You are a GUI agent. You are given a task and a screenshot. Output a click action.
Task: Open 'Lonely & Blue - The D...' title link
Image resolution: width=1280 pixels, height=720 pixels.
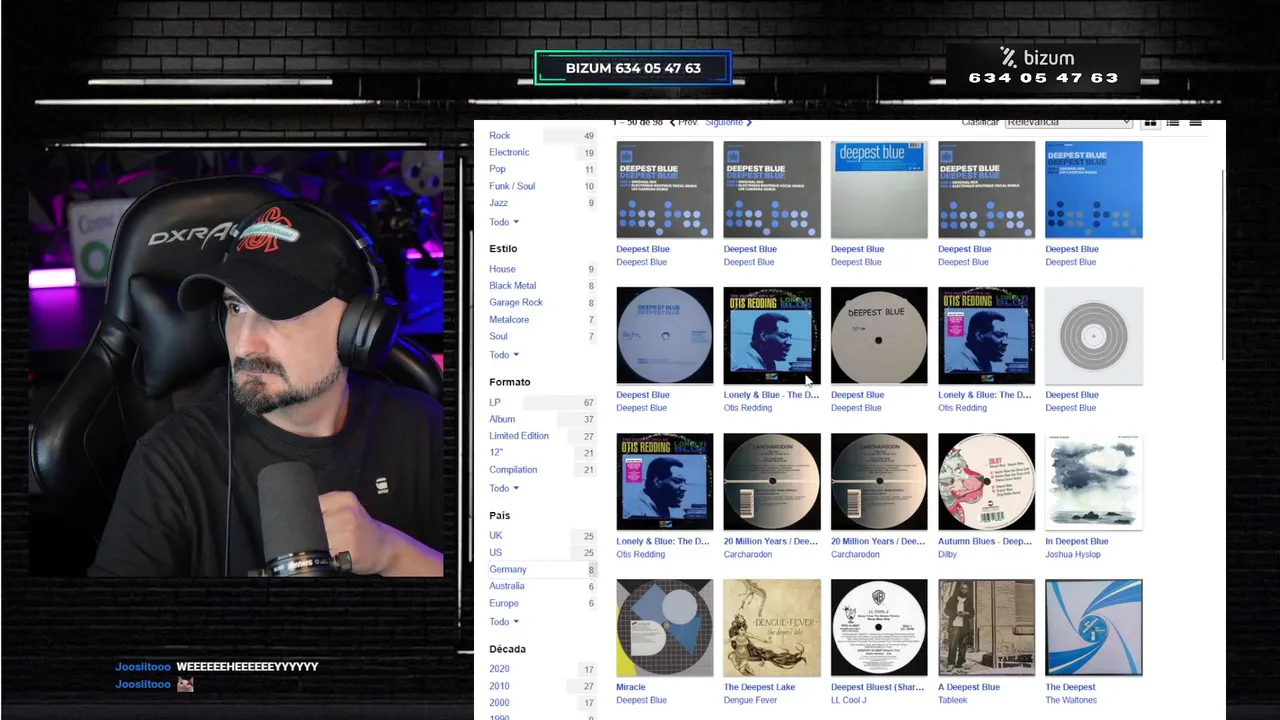pos(771,395)
